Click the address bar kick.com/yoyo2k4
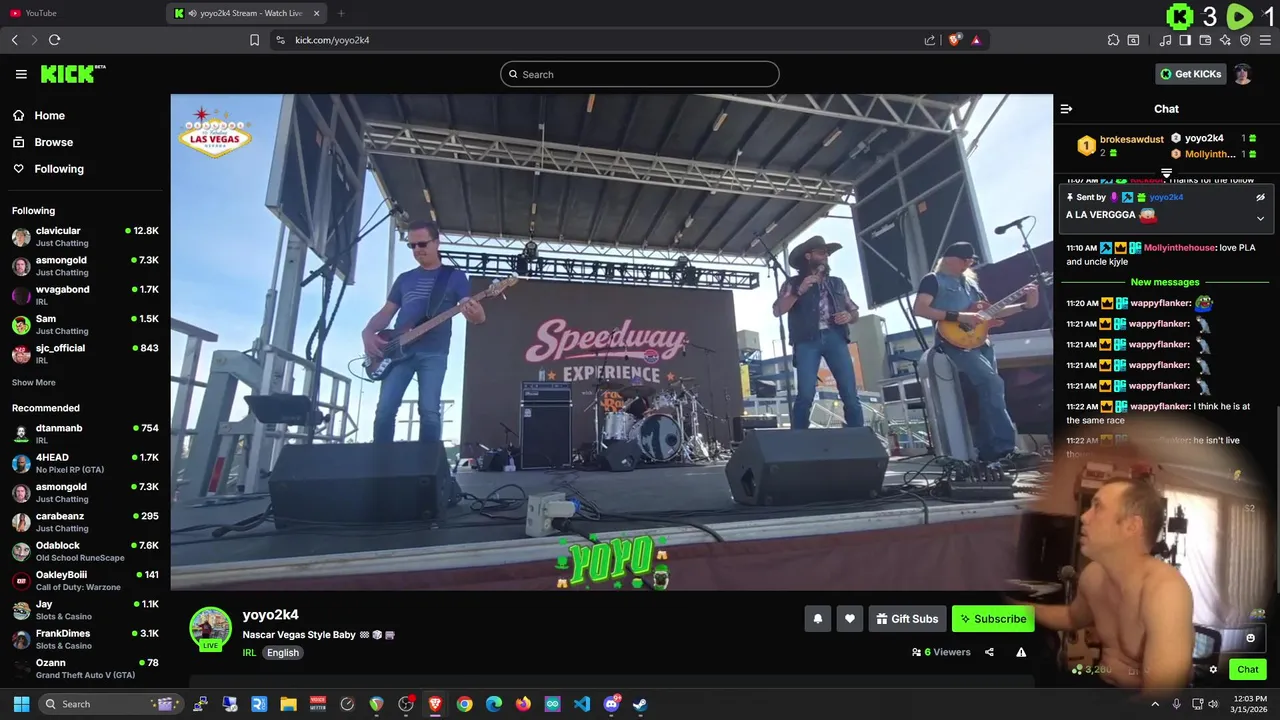This screenshot has height=720, width=1280. 600,40
